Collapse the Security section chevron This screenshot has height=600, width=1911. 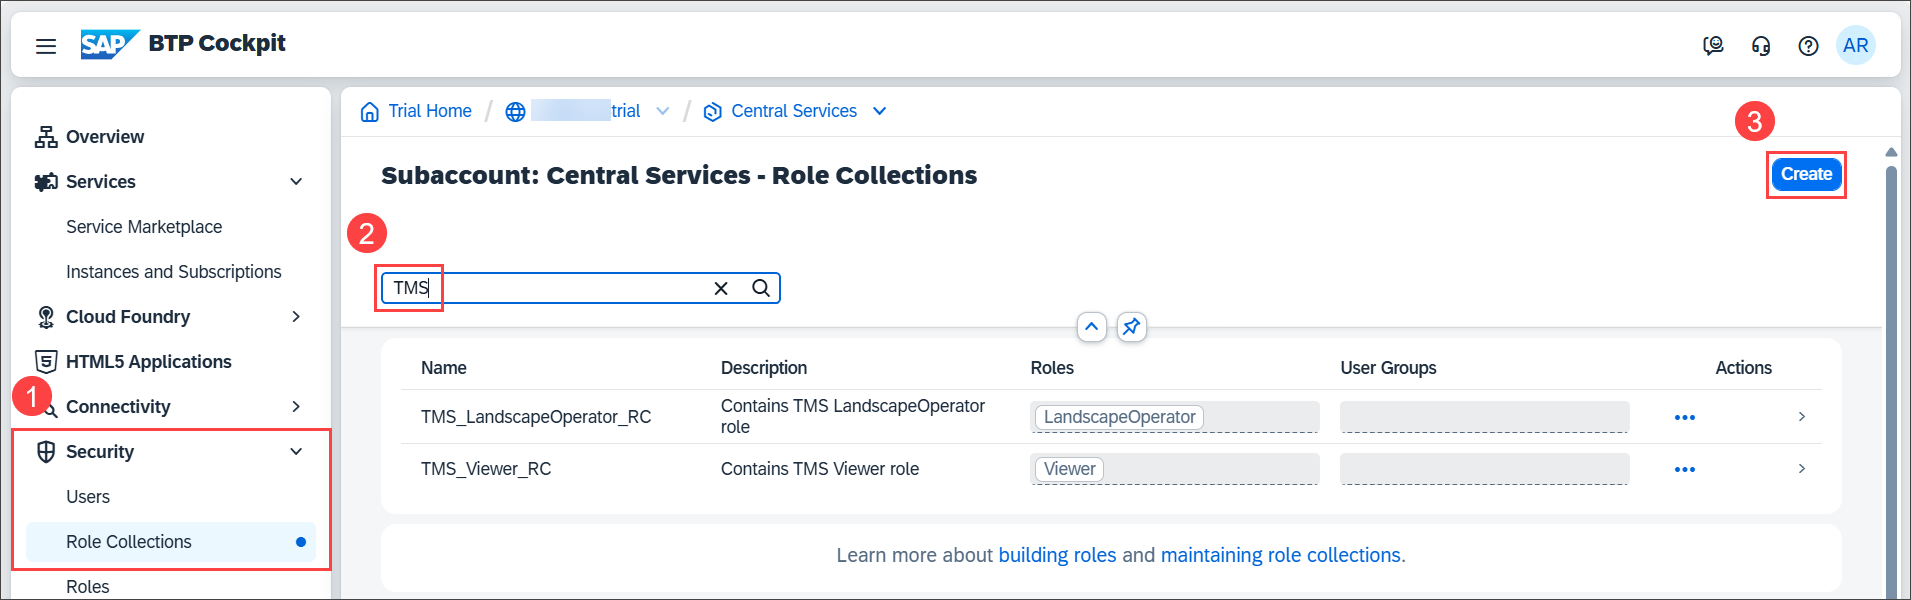[296, 452]
